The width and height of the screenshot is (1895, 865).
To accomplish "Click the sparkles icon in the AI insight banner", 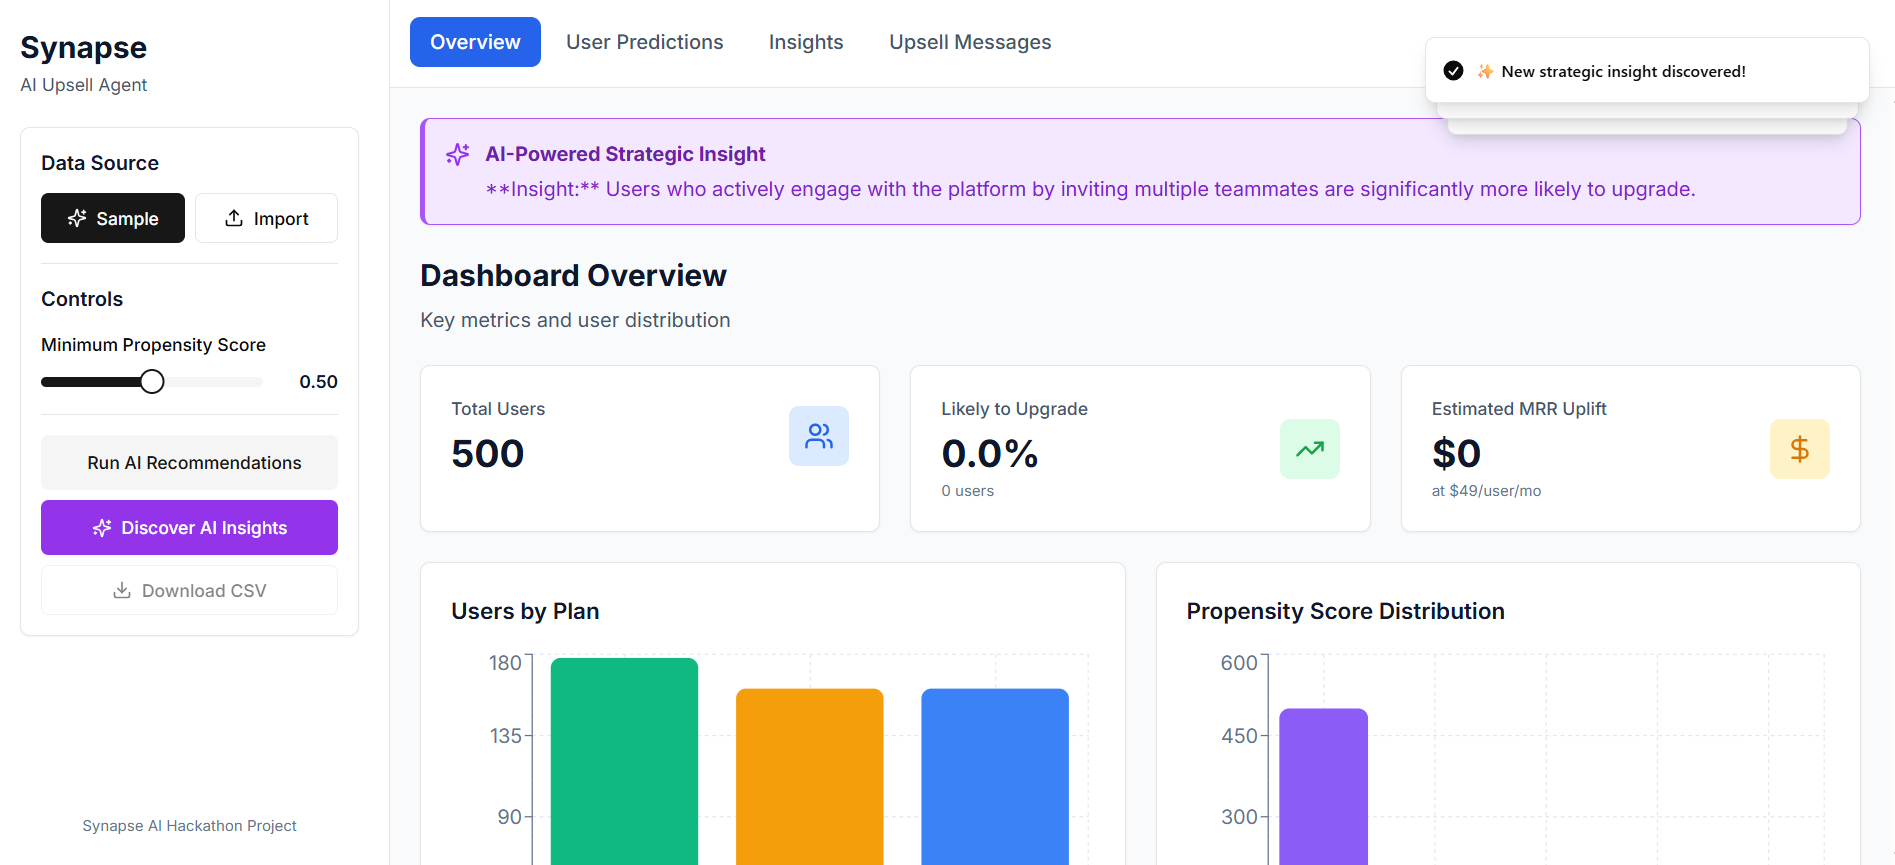I will (457, 154).
